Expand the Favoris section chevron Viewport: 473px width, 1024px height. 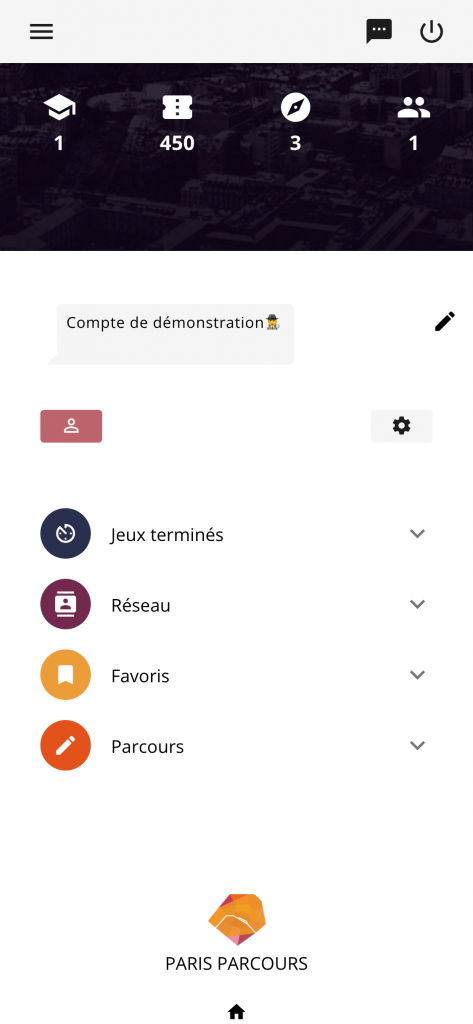(417, 675)
